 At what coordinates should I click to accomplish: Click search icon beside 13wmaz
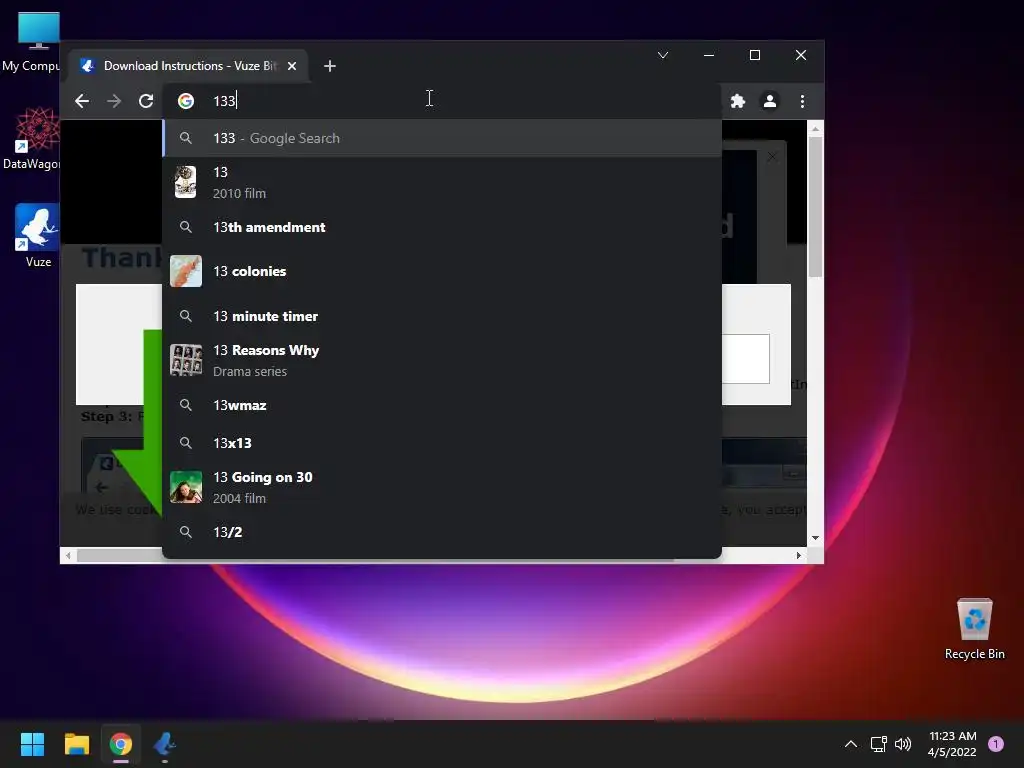(186, 405)
